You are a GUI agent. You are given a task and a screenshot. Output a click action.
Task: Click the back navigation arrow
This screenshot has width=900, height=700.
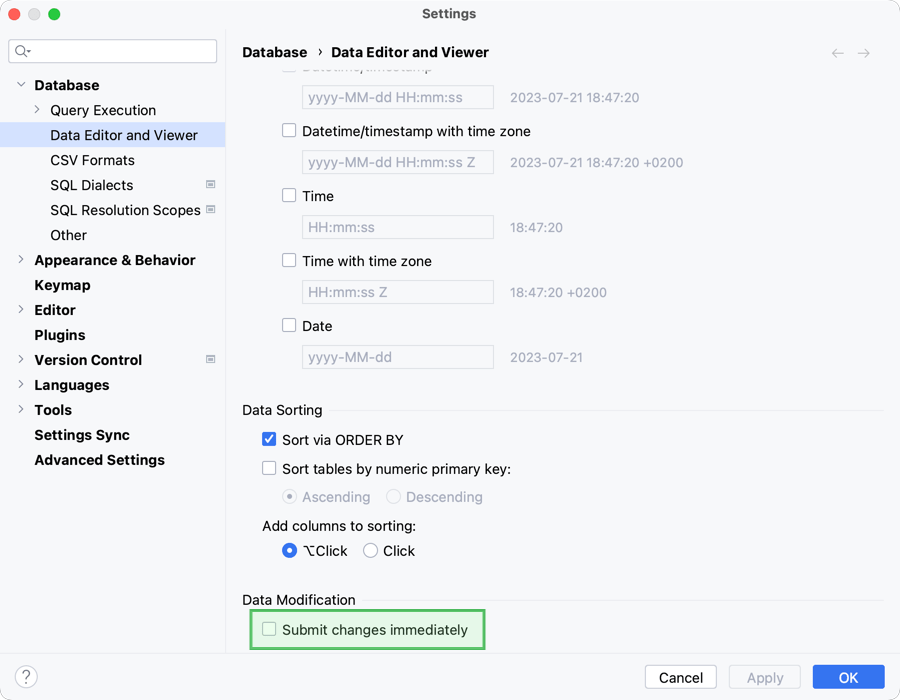point(837,53)
